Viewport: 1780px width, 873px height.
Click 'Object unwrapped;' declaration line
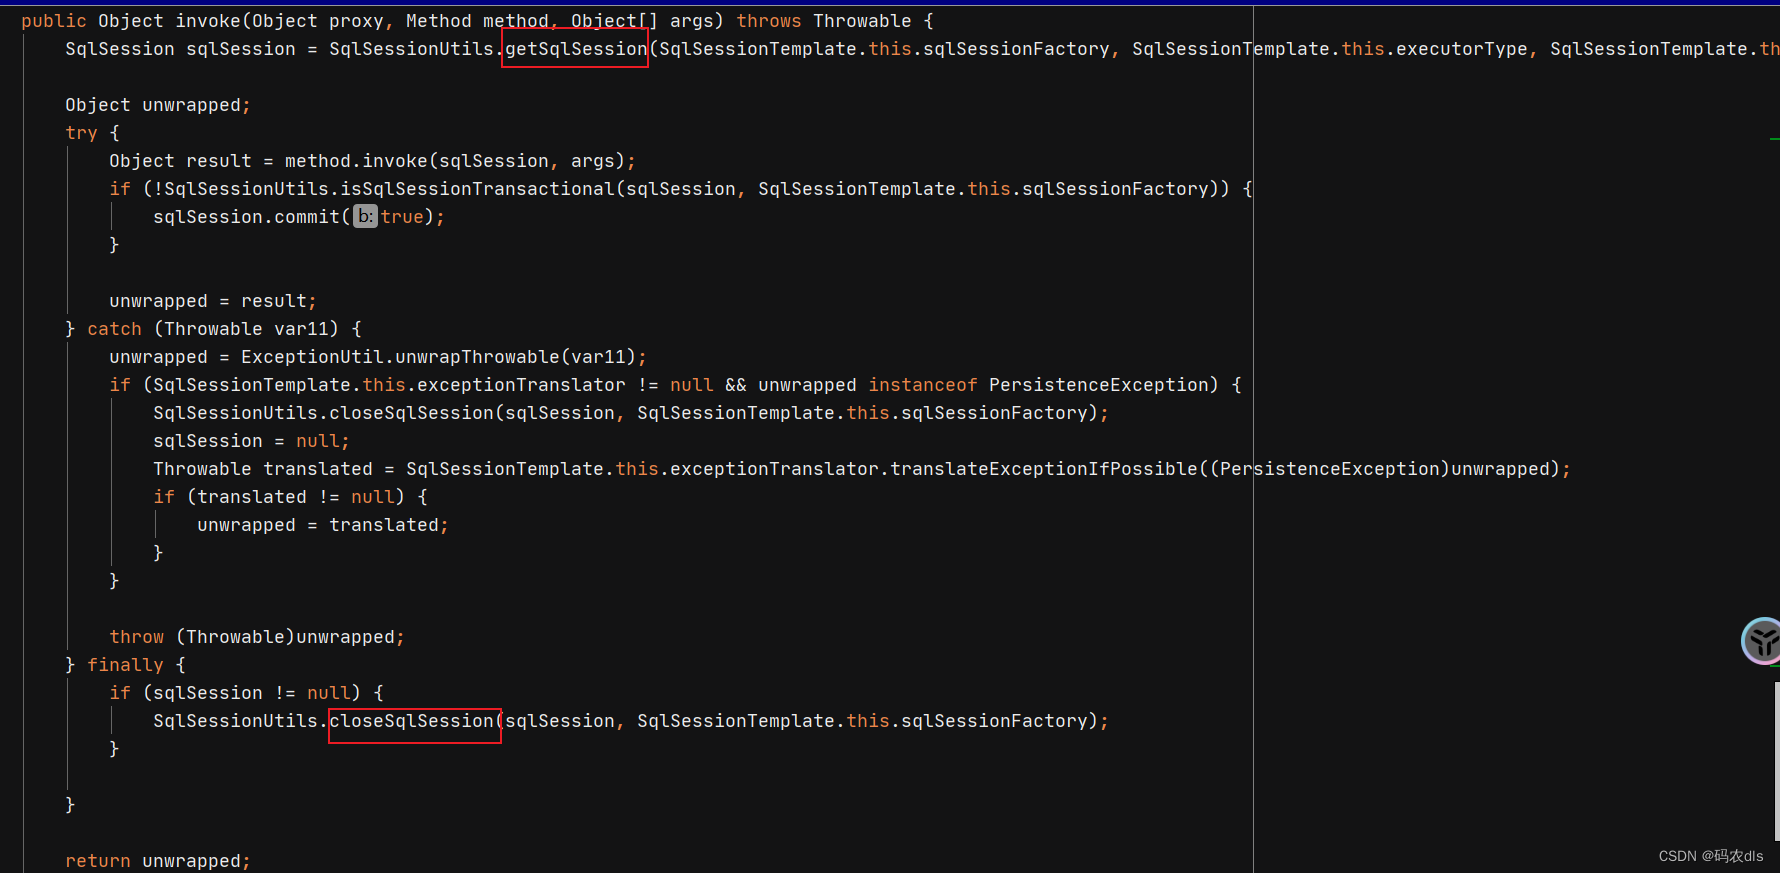(x=158, y=105)
